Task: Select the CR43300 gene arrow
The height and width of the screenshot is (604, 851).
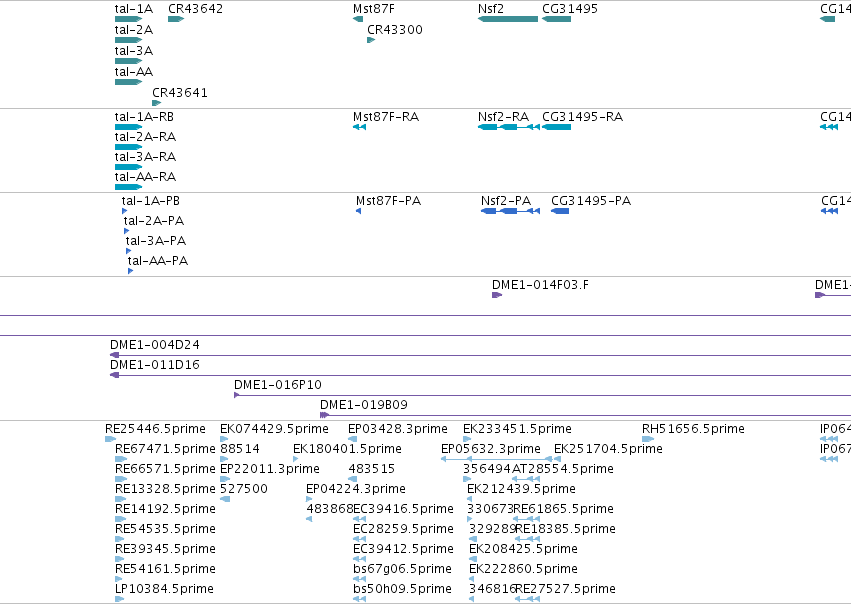Action: click(x=371, y=40)
